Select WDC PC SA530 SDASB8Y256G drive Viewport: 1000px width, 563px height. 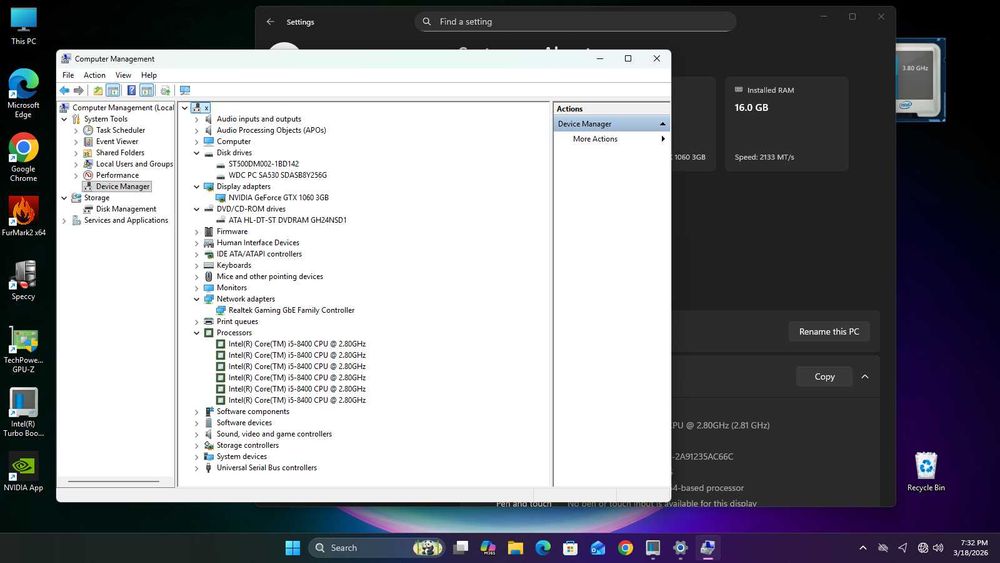[277, 175]
